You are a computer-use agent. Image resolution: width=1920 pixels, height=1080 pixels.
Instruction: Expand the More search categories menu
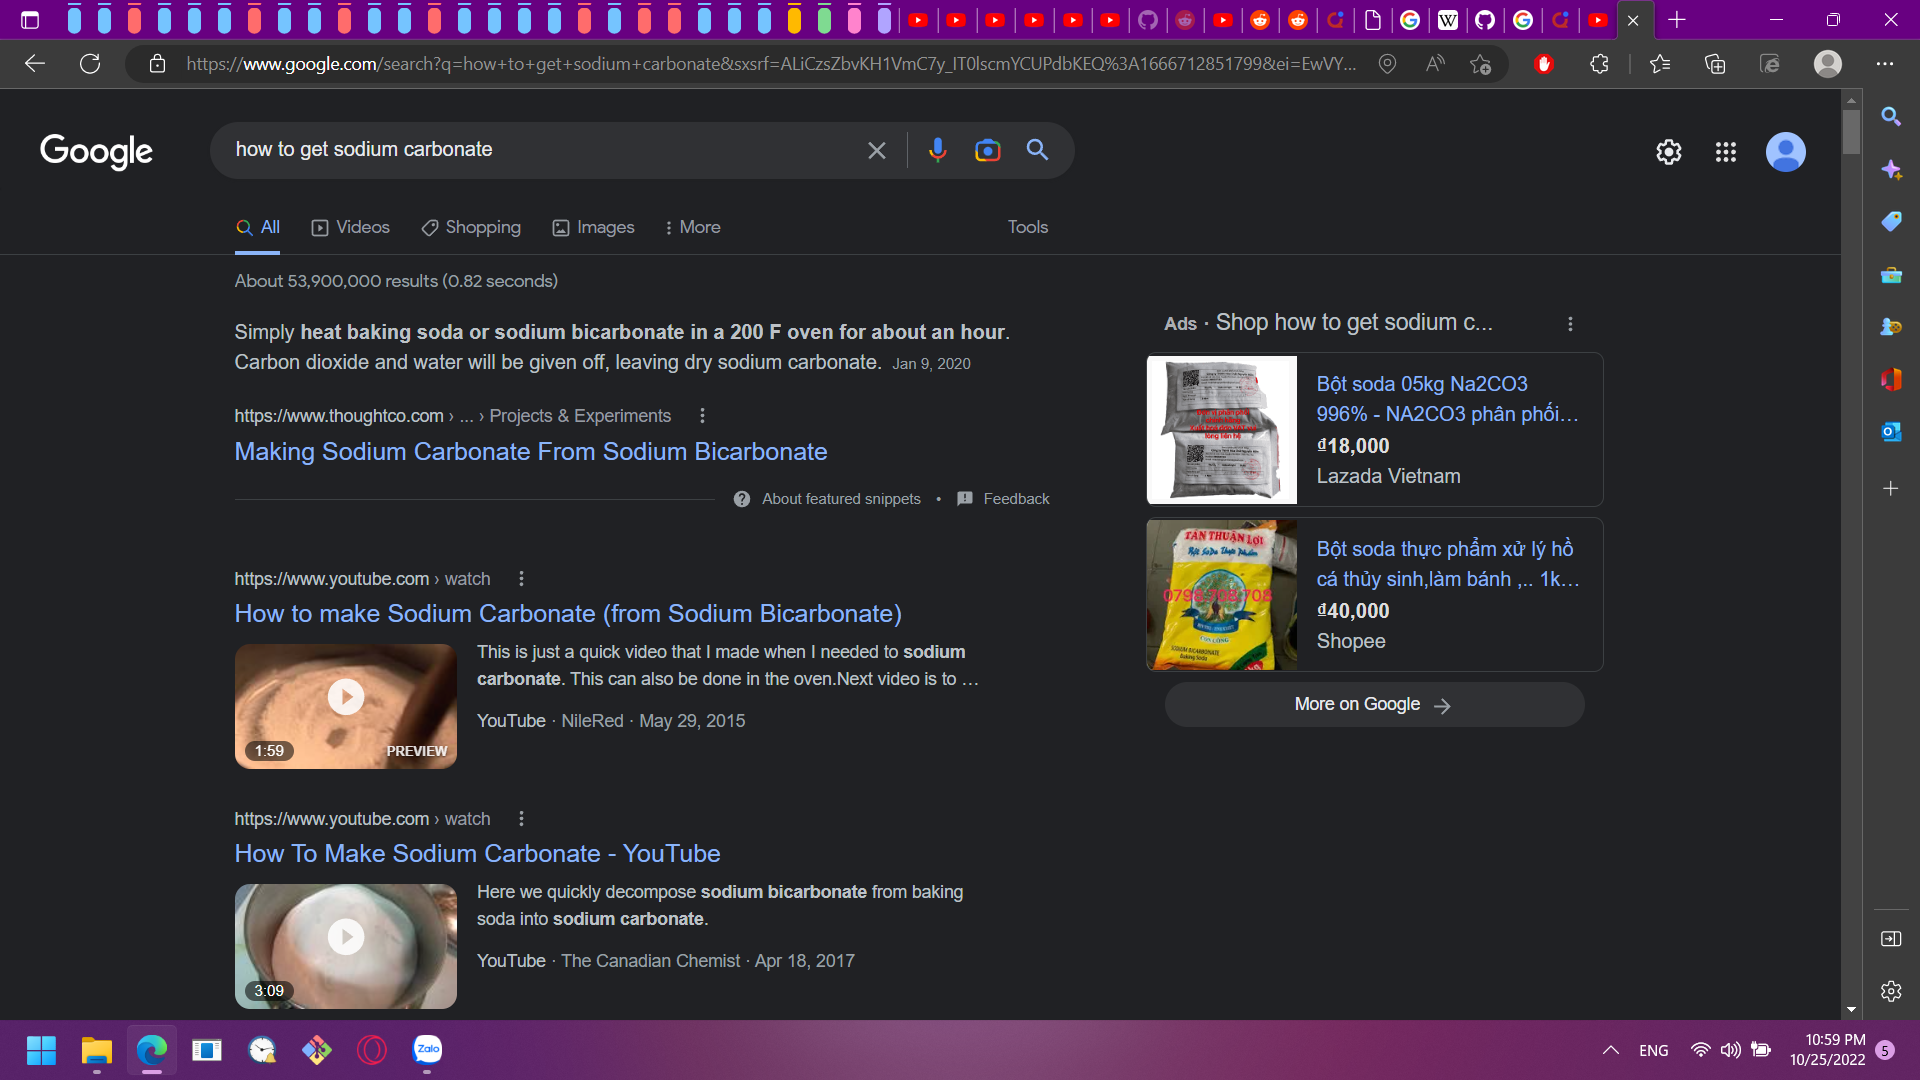[x=692, y=227]
